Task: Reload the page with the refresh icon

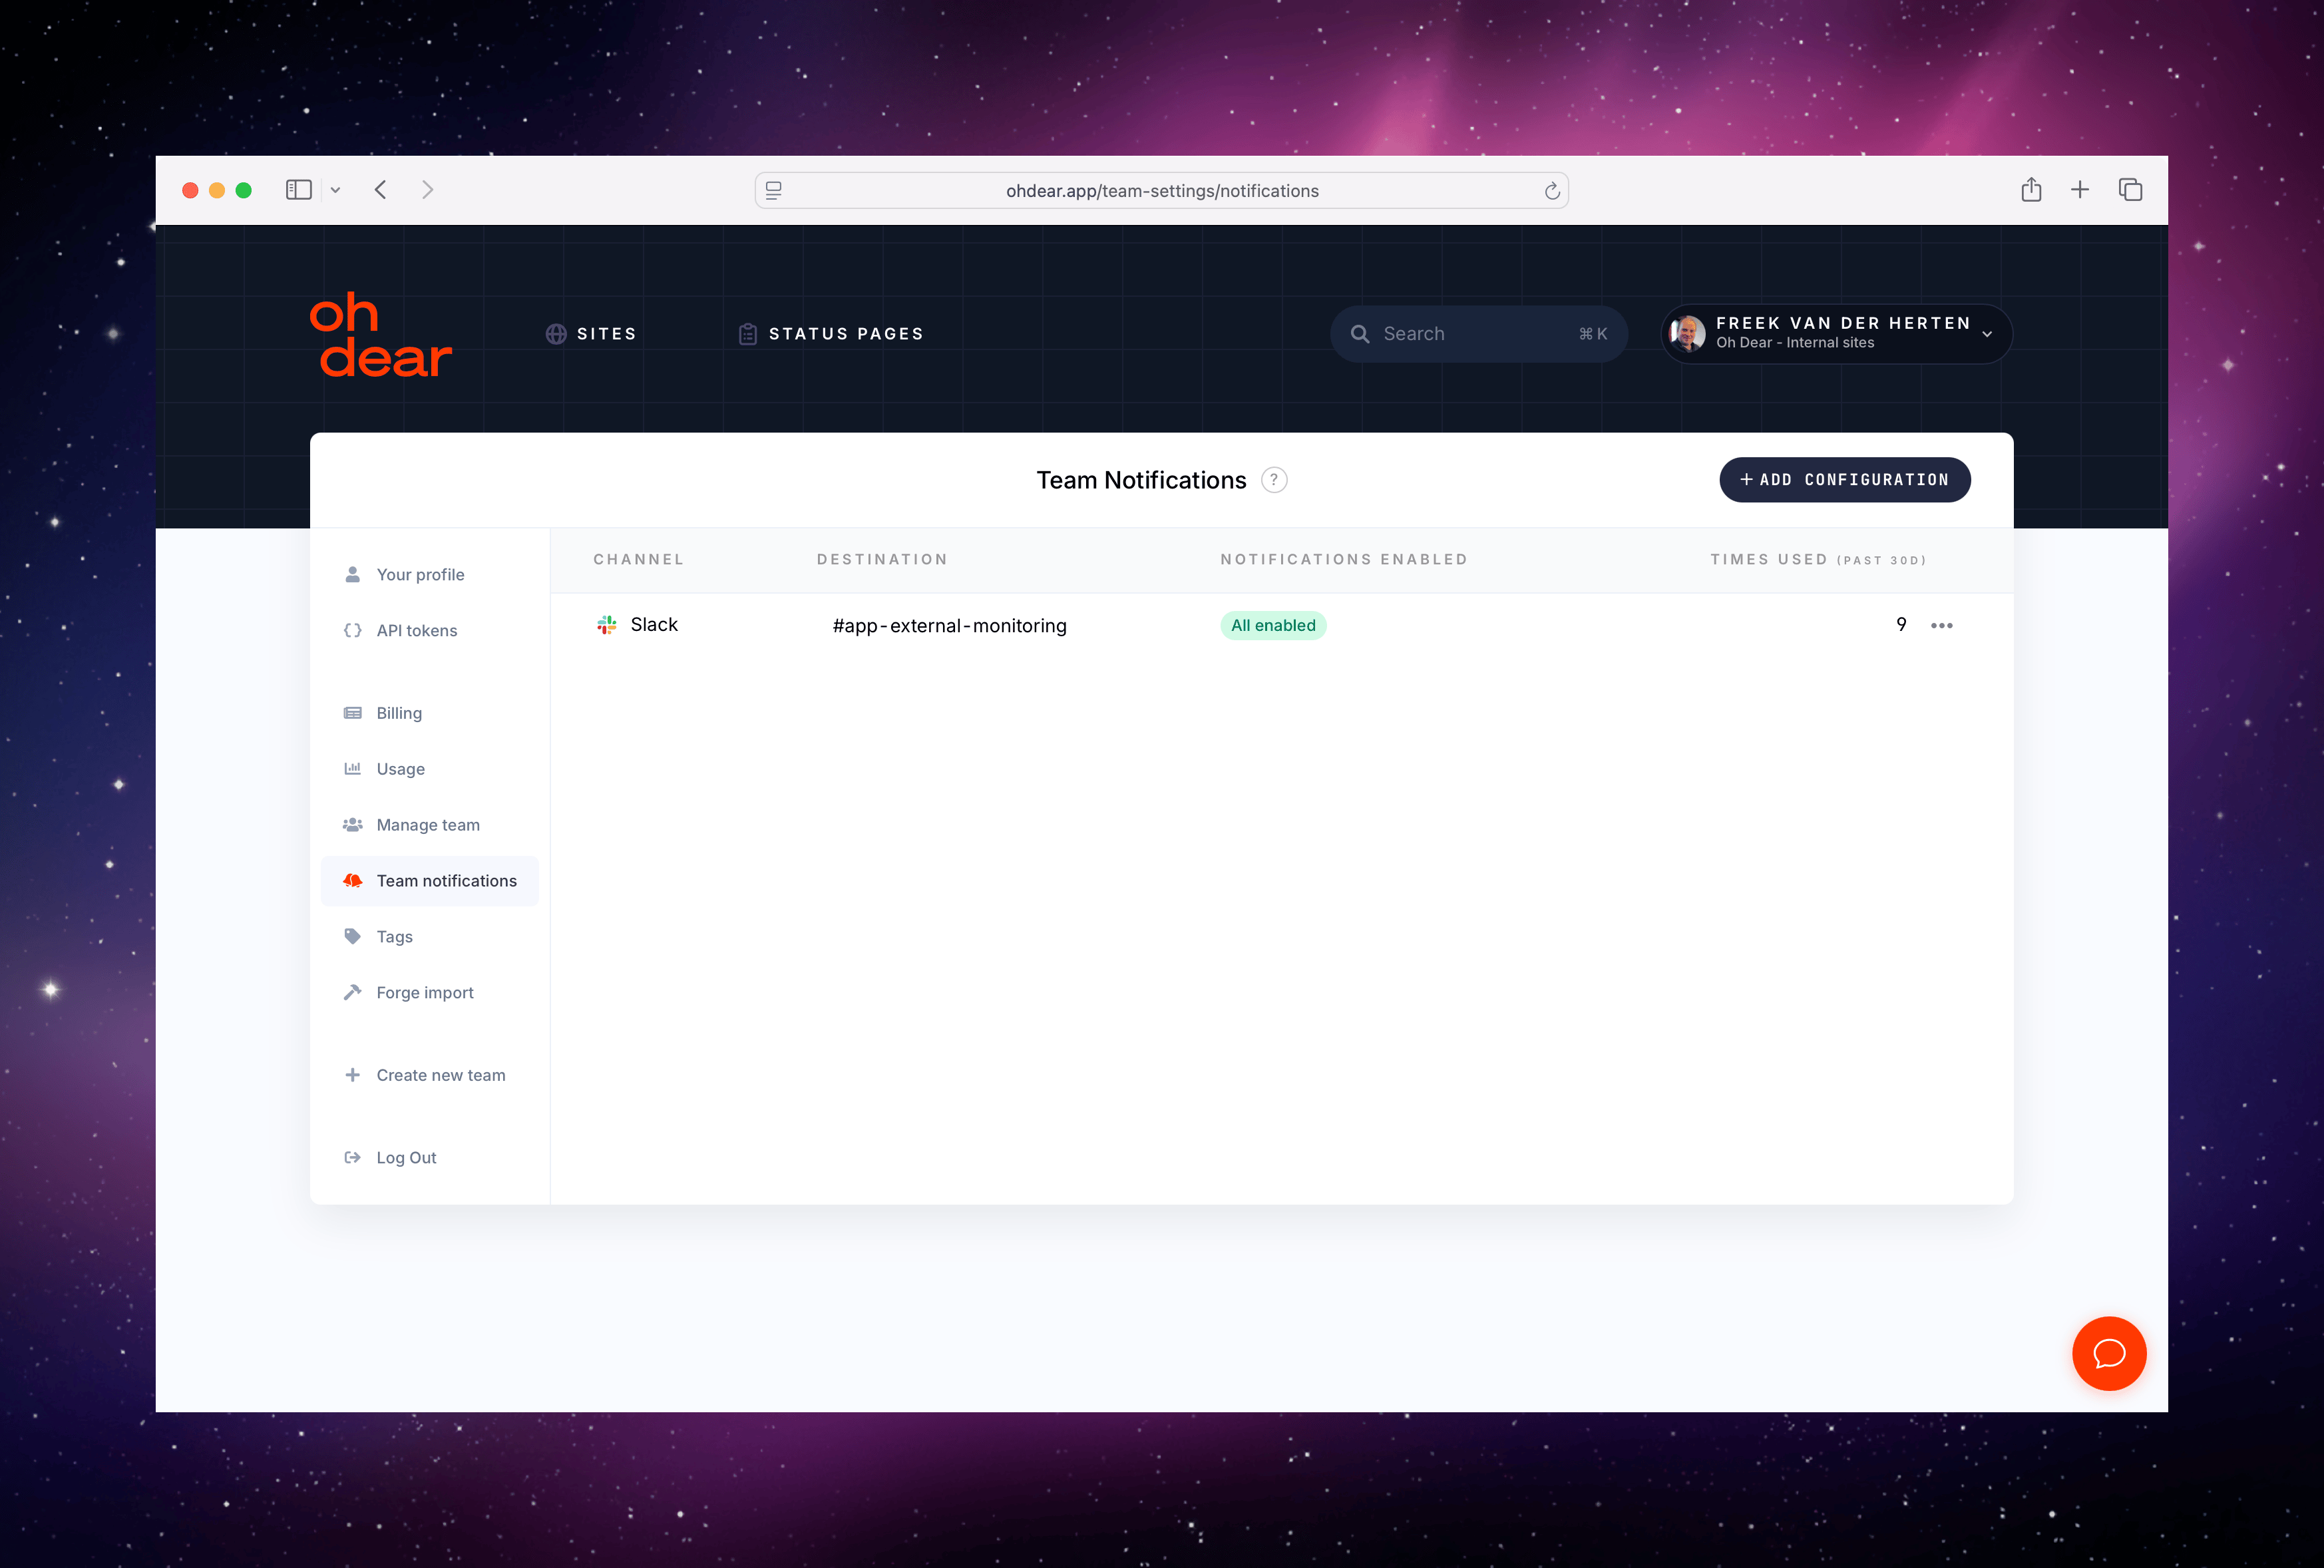Action: (1552, 190)
